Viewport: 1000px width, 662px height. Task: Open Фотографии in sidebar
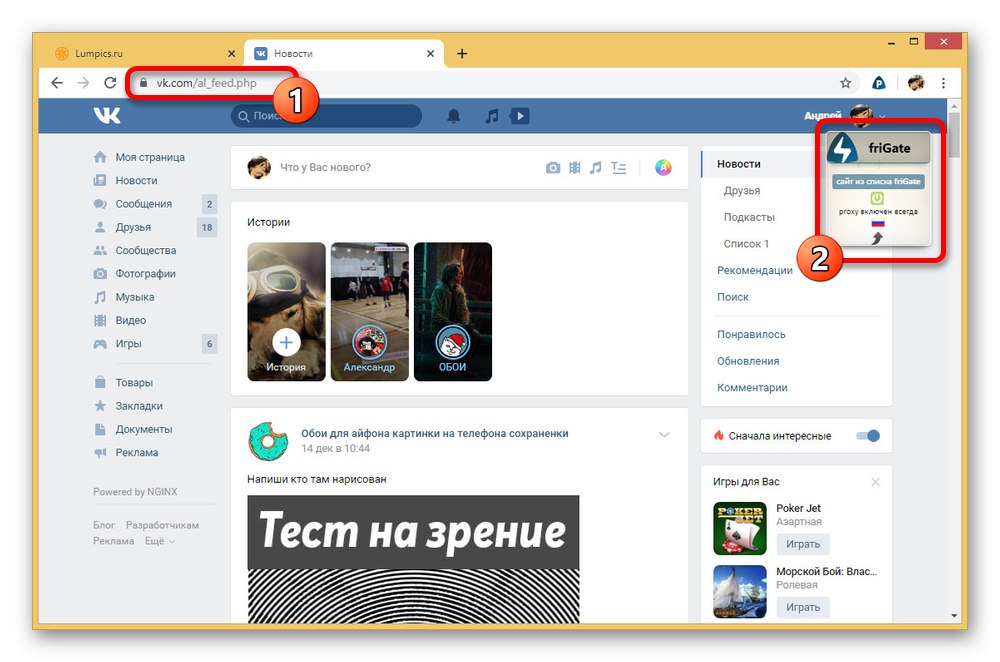pyautogui.click(x=145, y=274)
